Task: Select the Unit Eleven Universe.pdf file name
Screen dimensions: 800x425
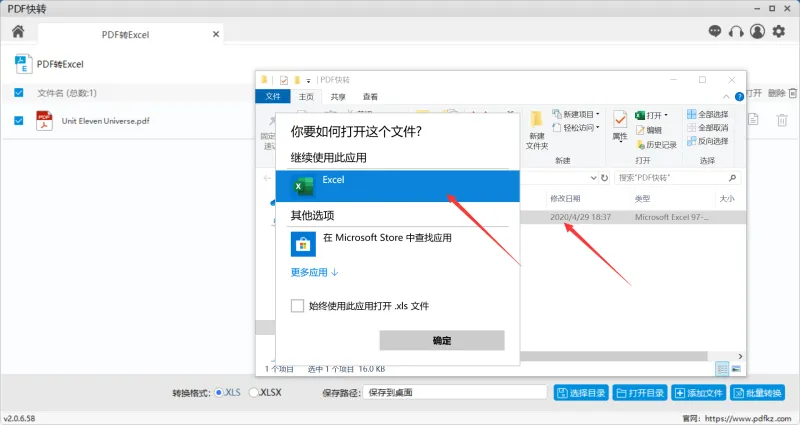Action: click(106, 121)
